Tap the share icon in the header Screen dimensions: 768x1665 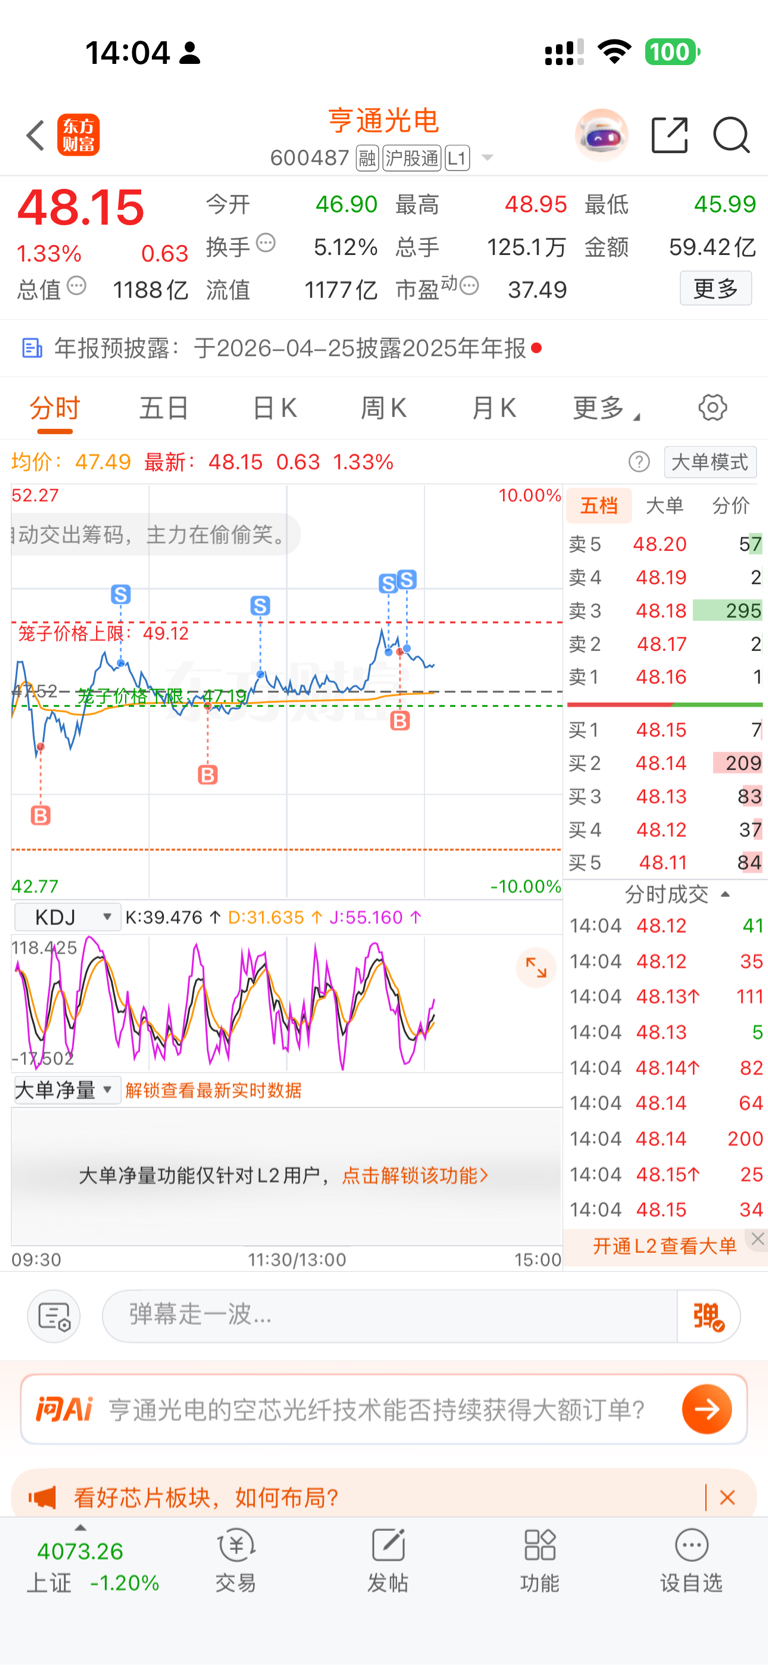tap(669, 135)
